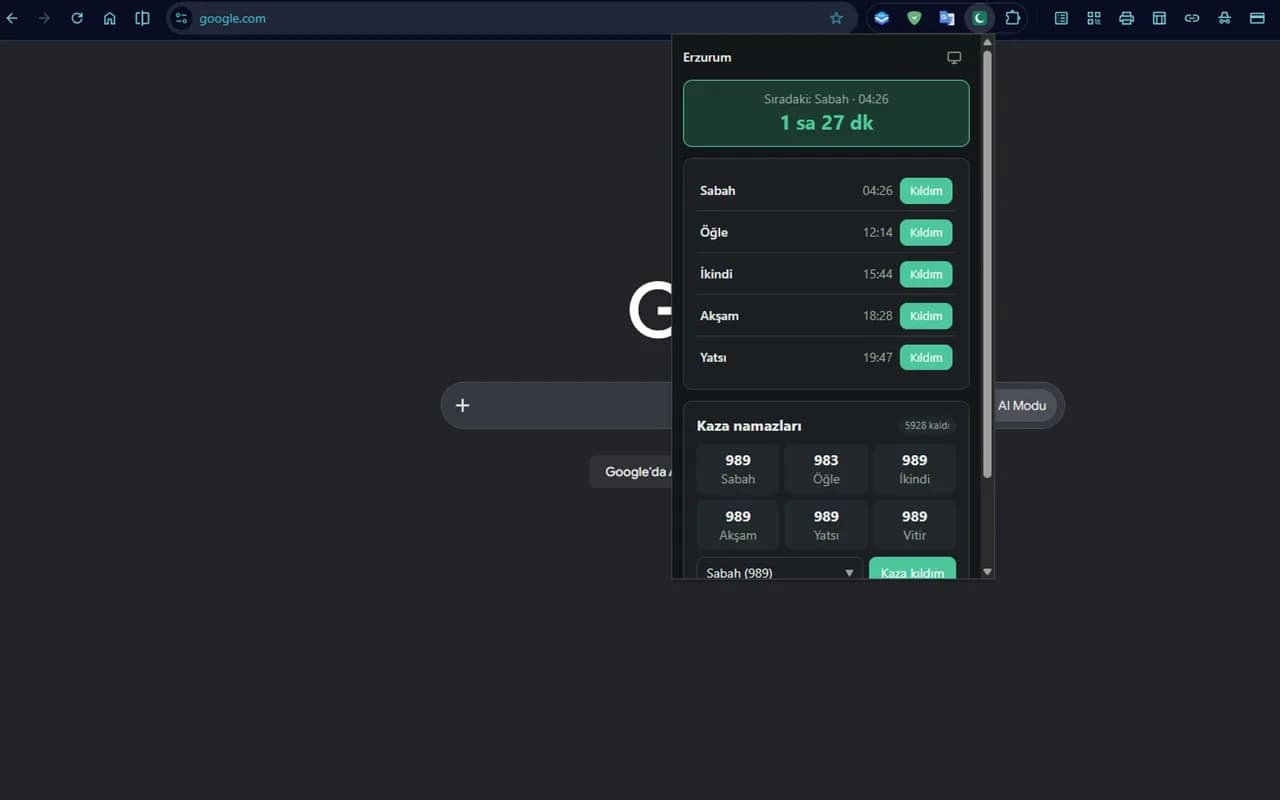1280x800 pixels.
Task: Select the 989 Akşam kaza card
Action: [x=738, y=525]
